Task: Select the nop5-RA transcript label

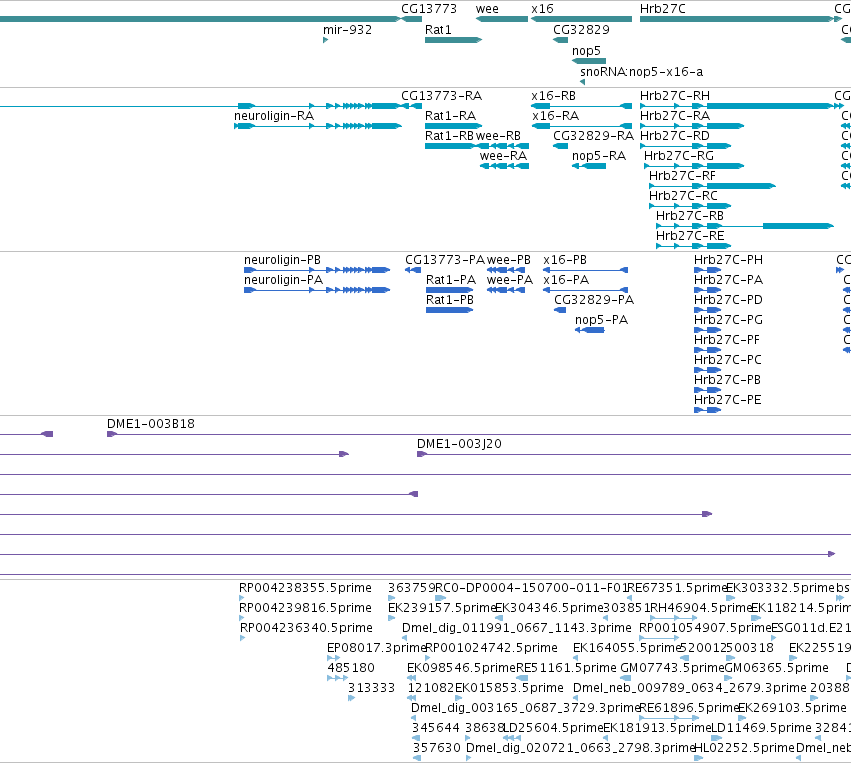Action: click(x=599, y=156)
